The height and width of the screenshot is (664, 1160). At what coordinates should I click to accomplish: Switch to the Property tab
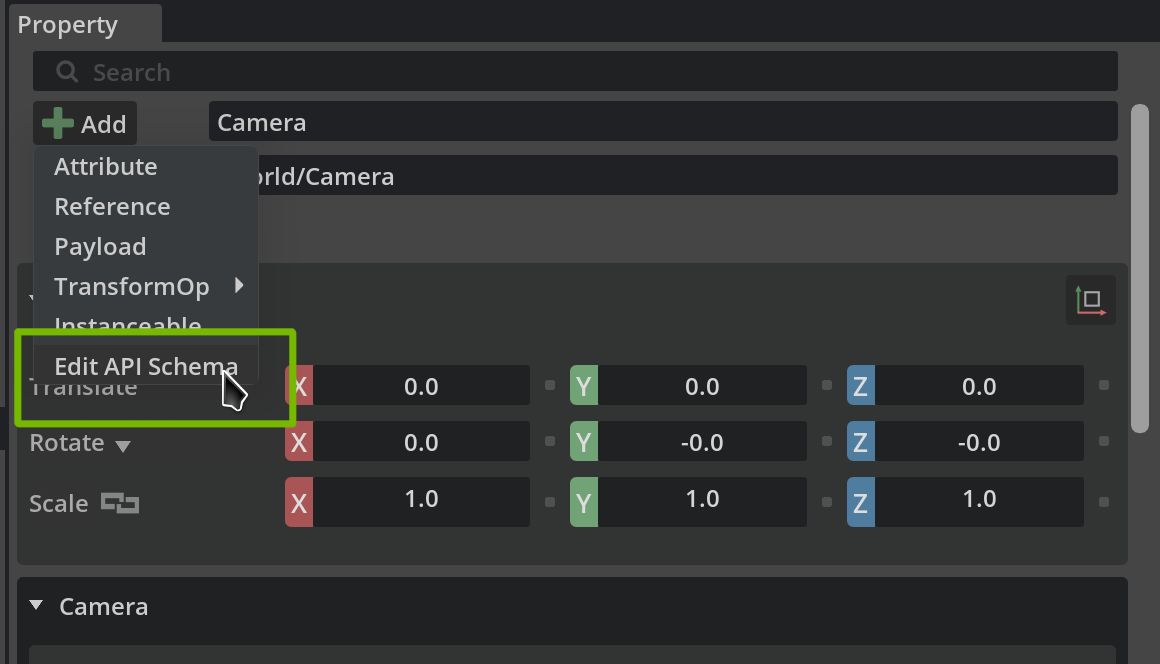pos(68,25)
